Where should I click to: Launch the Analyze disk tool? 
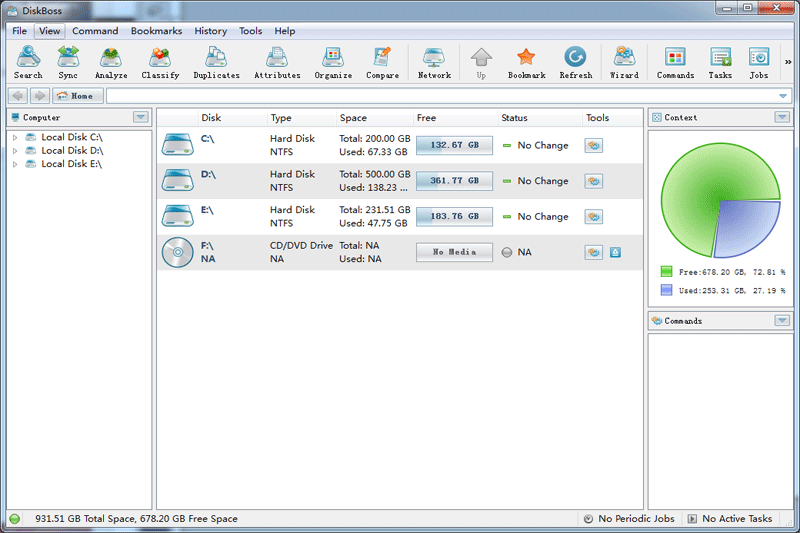tap(111, 62)
